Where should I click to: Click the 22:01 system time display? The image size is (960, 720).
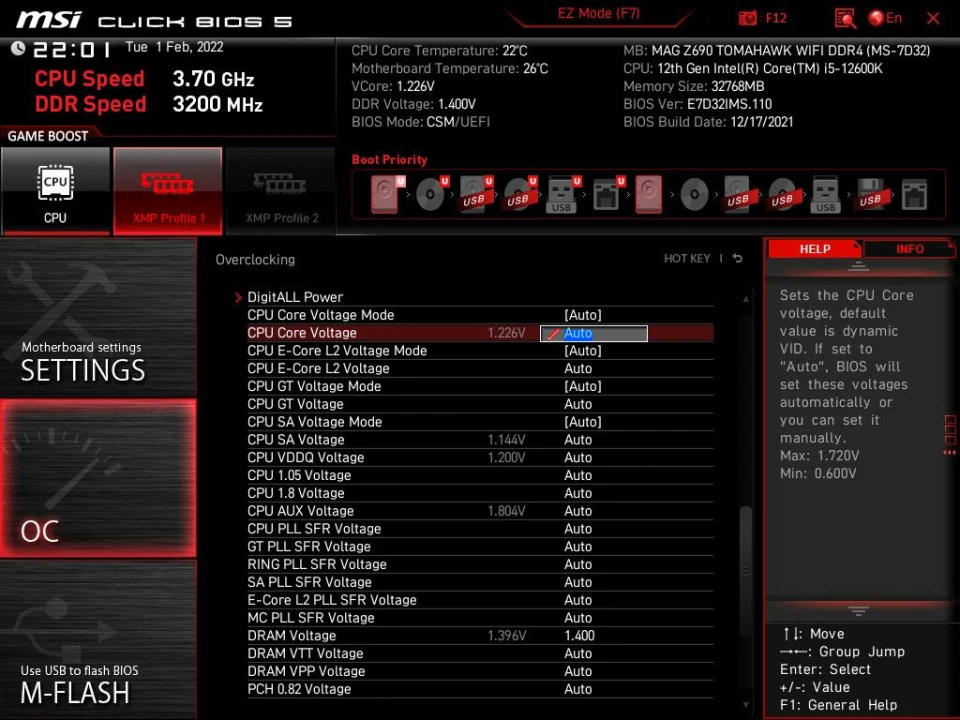(72, 49)
